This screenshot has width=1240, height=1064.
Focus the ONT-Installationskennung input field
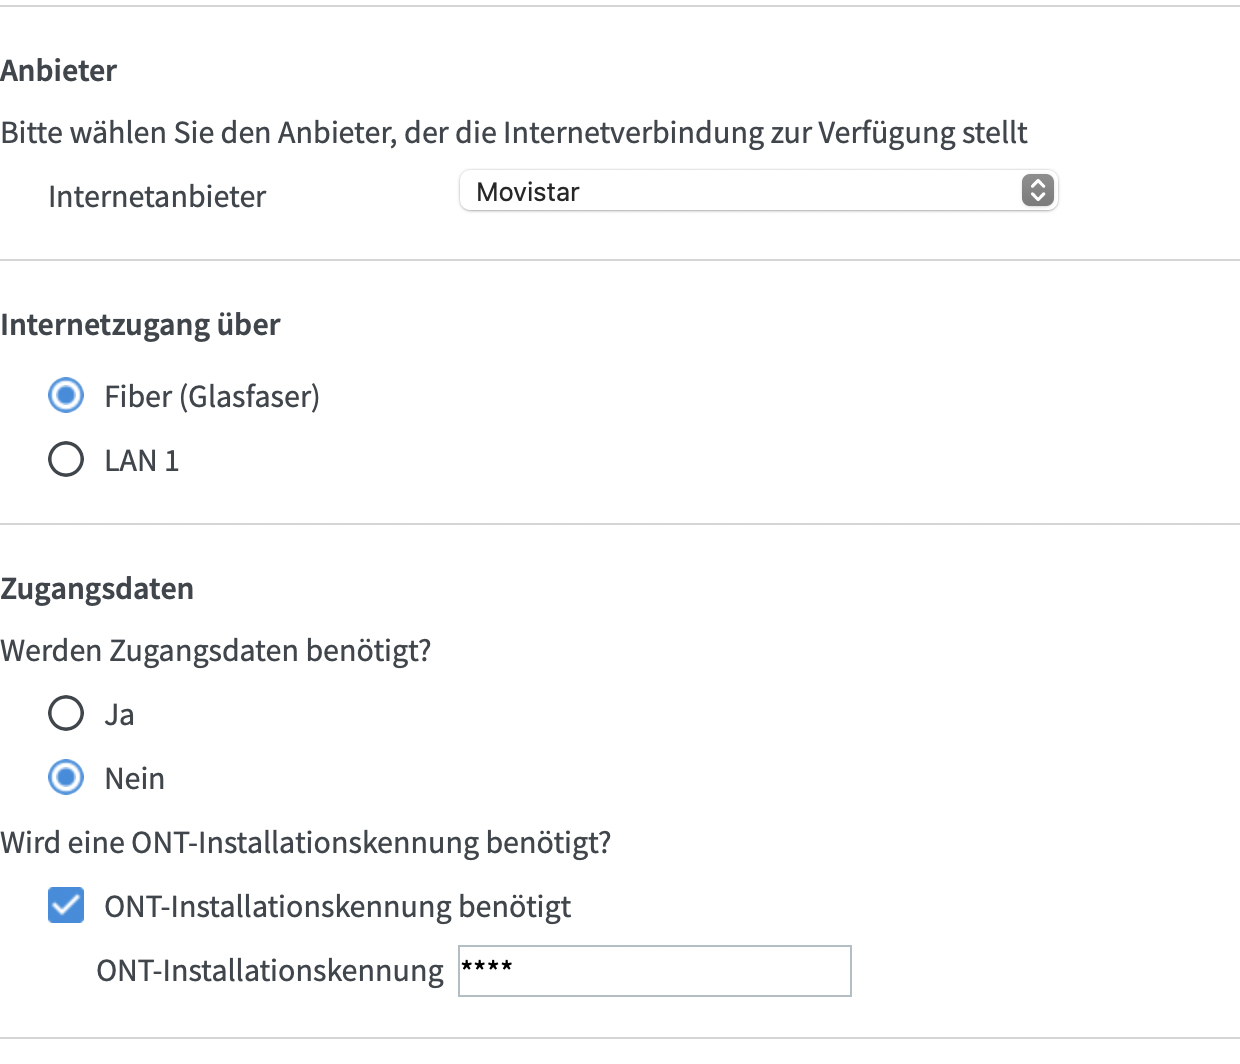pos(655,971)
